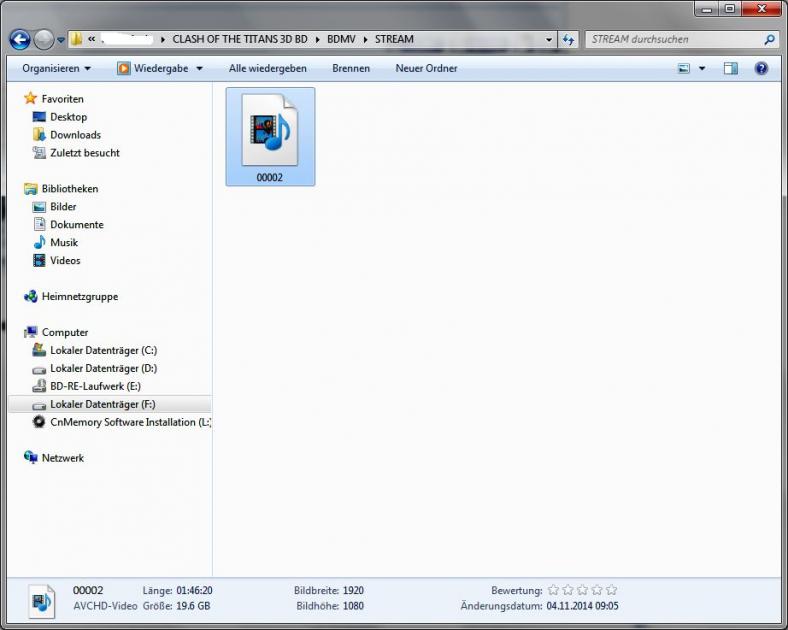Open the Bilder library
Viewport: 788px width, 630px height.
[63, 207]
